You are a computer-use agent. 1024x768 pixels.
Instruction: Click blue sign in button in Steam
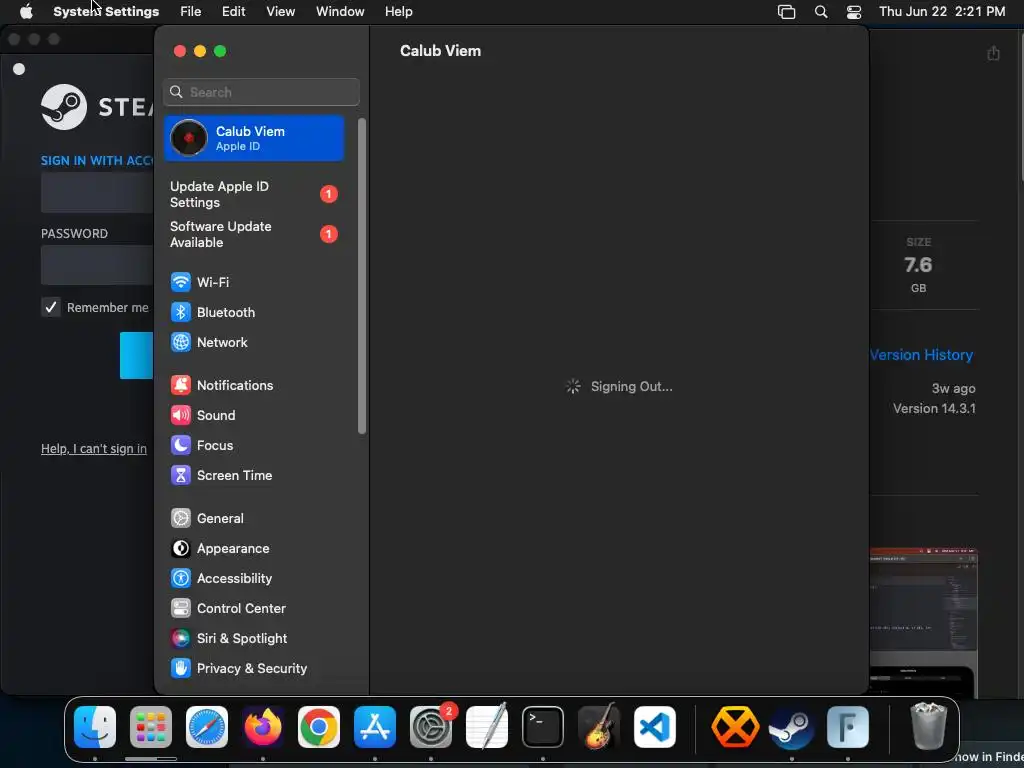pyautogui.click(x=136, y=355)
